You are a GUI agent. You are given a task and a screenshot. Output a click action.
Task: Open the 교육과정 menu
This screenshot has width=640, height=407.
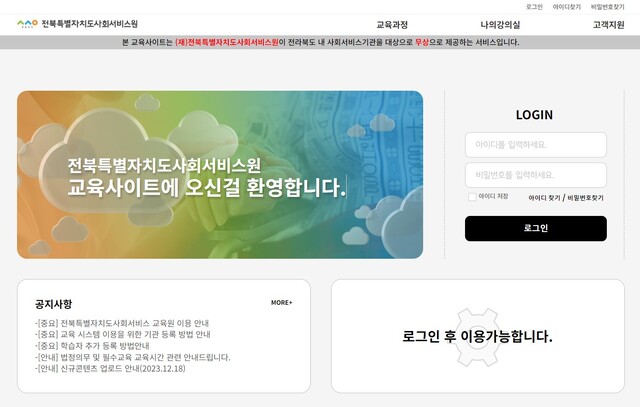(x=392, y=25)
